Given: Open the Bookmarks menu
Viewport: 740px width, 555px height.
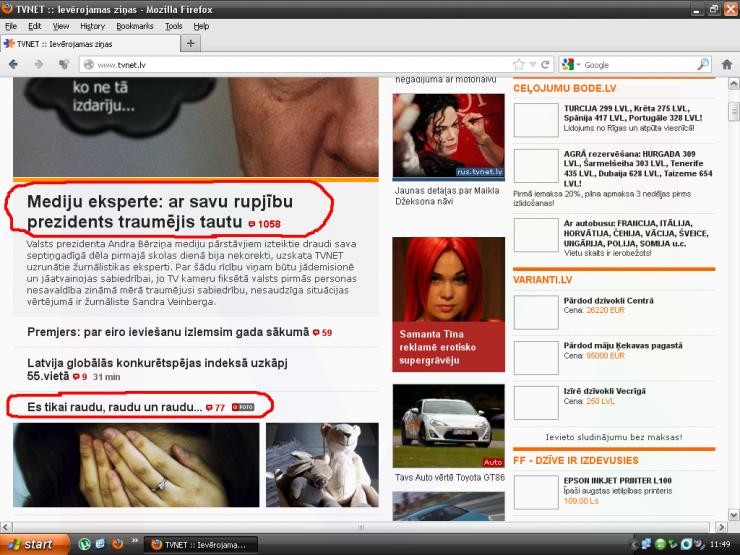Looking at the screenshot, I should [x=134, y=25].
